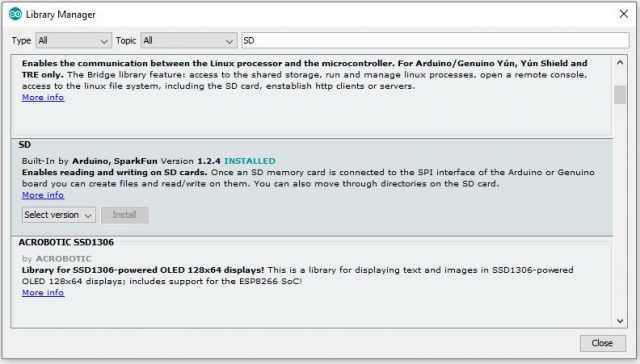The width and height of the screenshot is (640, 364).
Task: Close the Library Manager with the X icon
Action: click(x=624, y=14)
